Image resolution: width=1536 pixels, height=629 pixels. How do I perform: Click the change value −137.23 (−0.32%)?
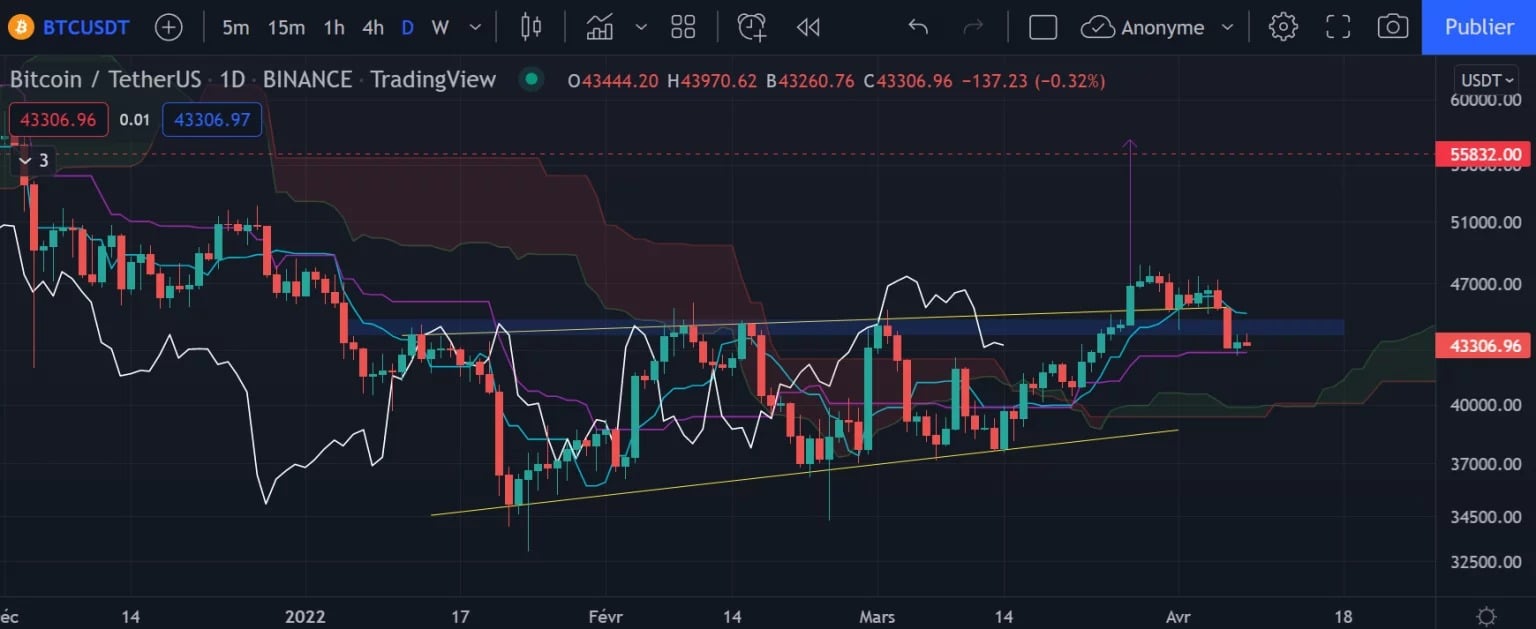1033,81
